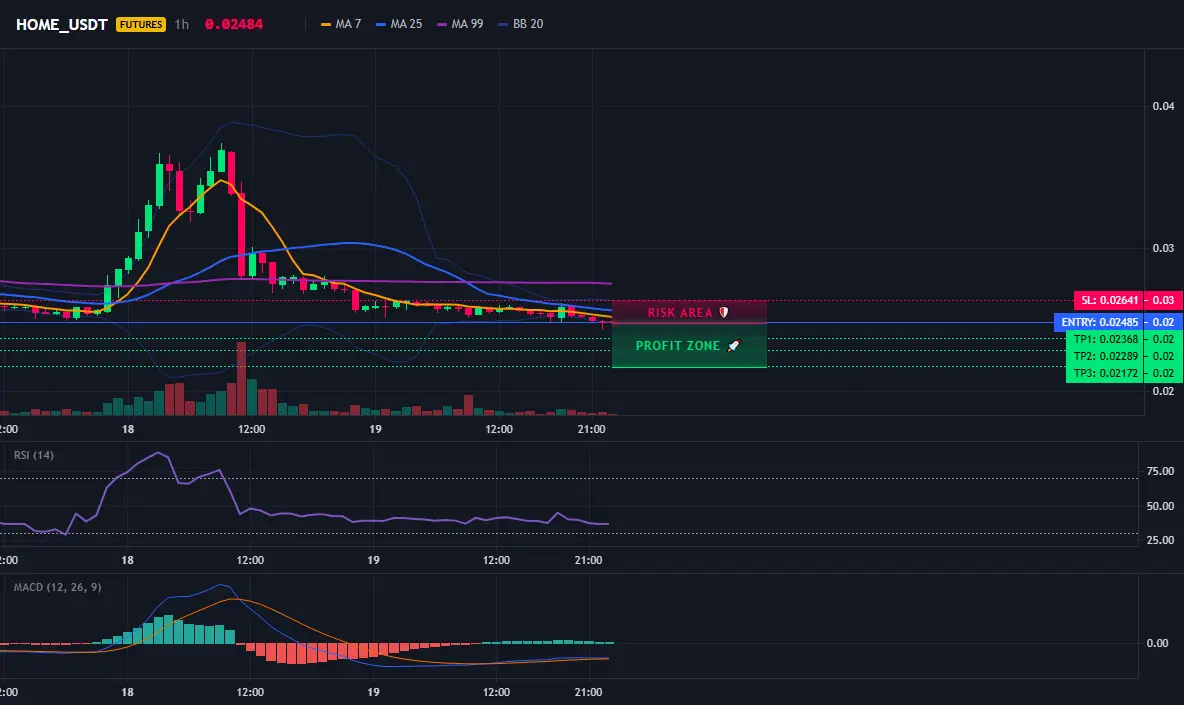1184x705 pixels.
Task: Click the 0.00 MACD axis label
Action: click(x=1157, y=643)
